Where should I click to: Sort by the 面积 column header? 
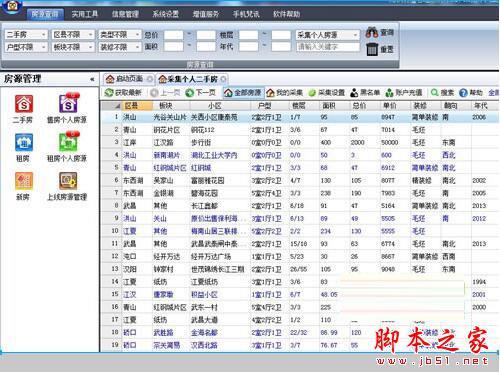(335, 106)
